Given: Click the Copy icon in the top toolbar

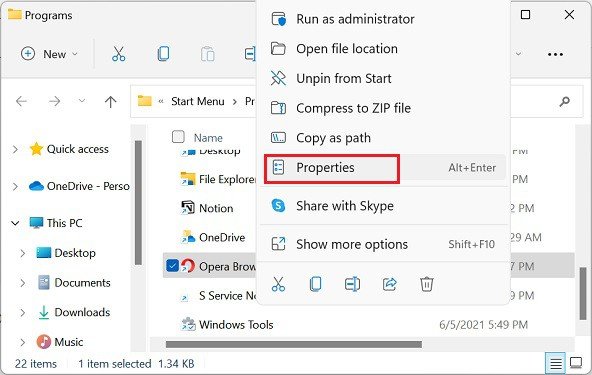Looking at the screenshot, I should click(x=163, y=54).
